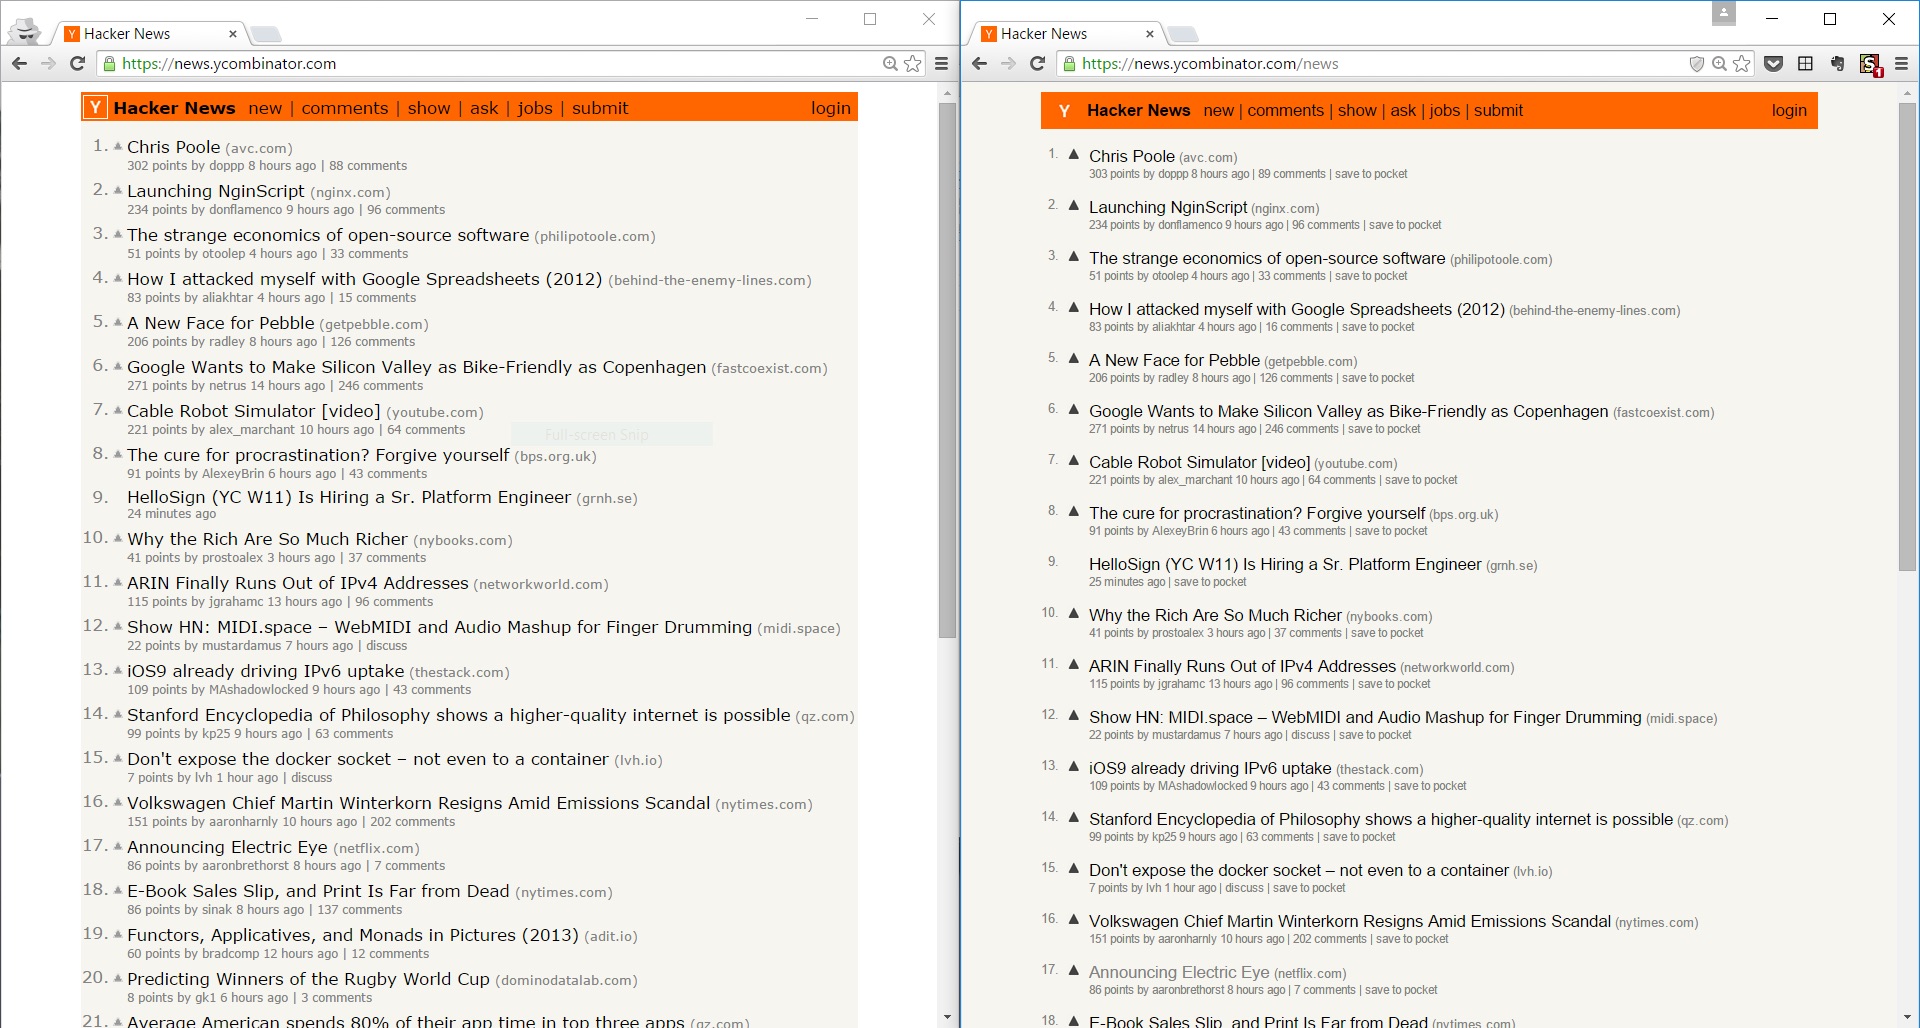1920x1028 pixels.
Task: Open a new tab in the left window
Action: point(265,34)
